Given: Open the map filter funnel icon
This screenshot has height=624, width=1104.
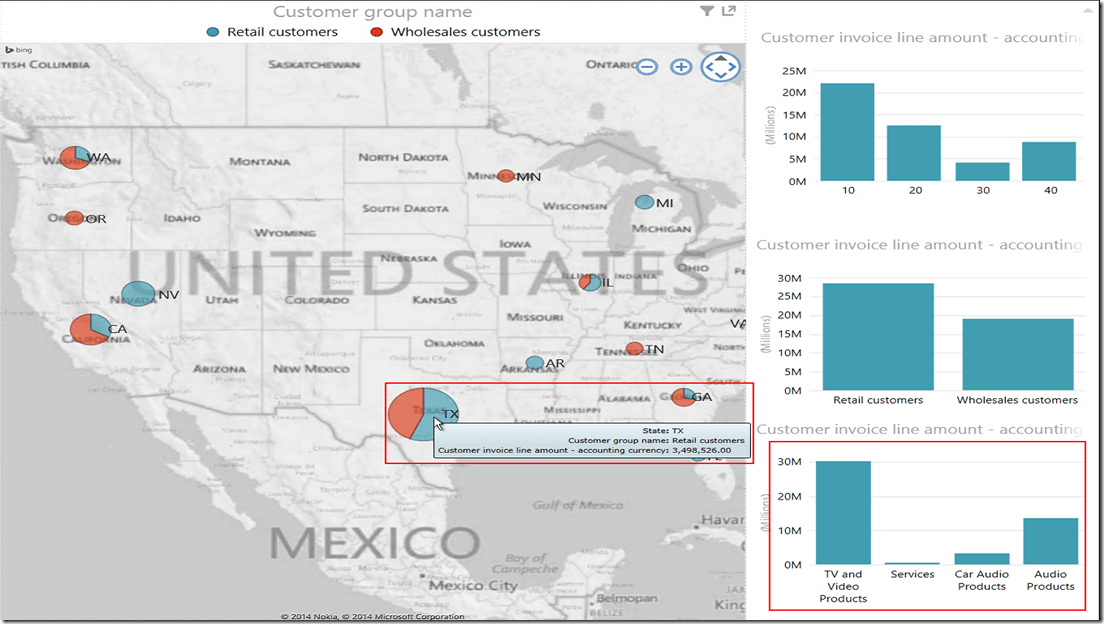Looking at the screenshot, I should [707, 11].
